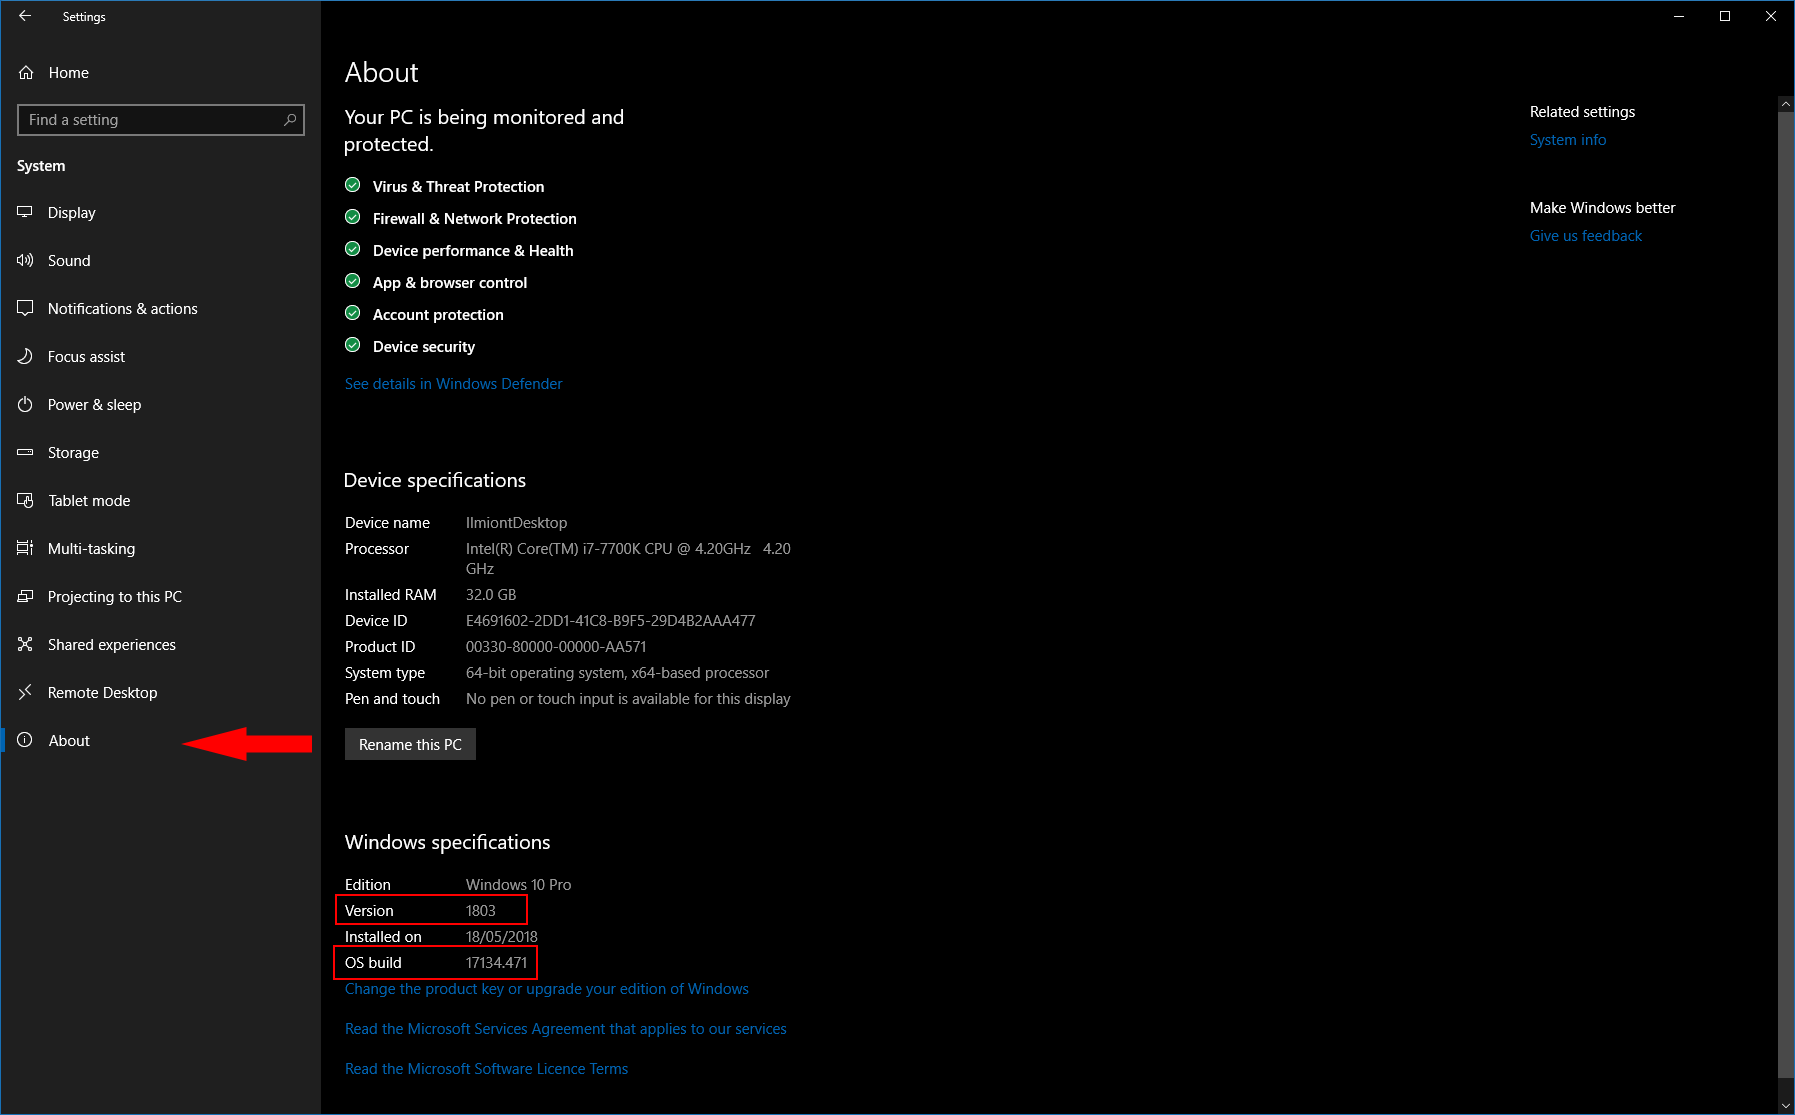Image resolution: width=1795 pixels, height=1115 pixels.
Task: Select Focus assist settings
Action: [x=87, y=356]
